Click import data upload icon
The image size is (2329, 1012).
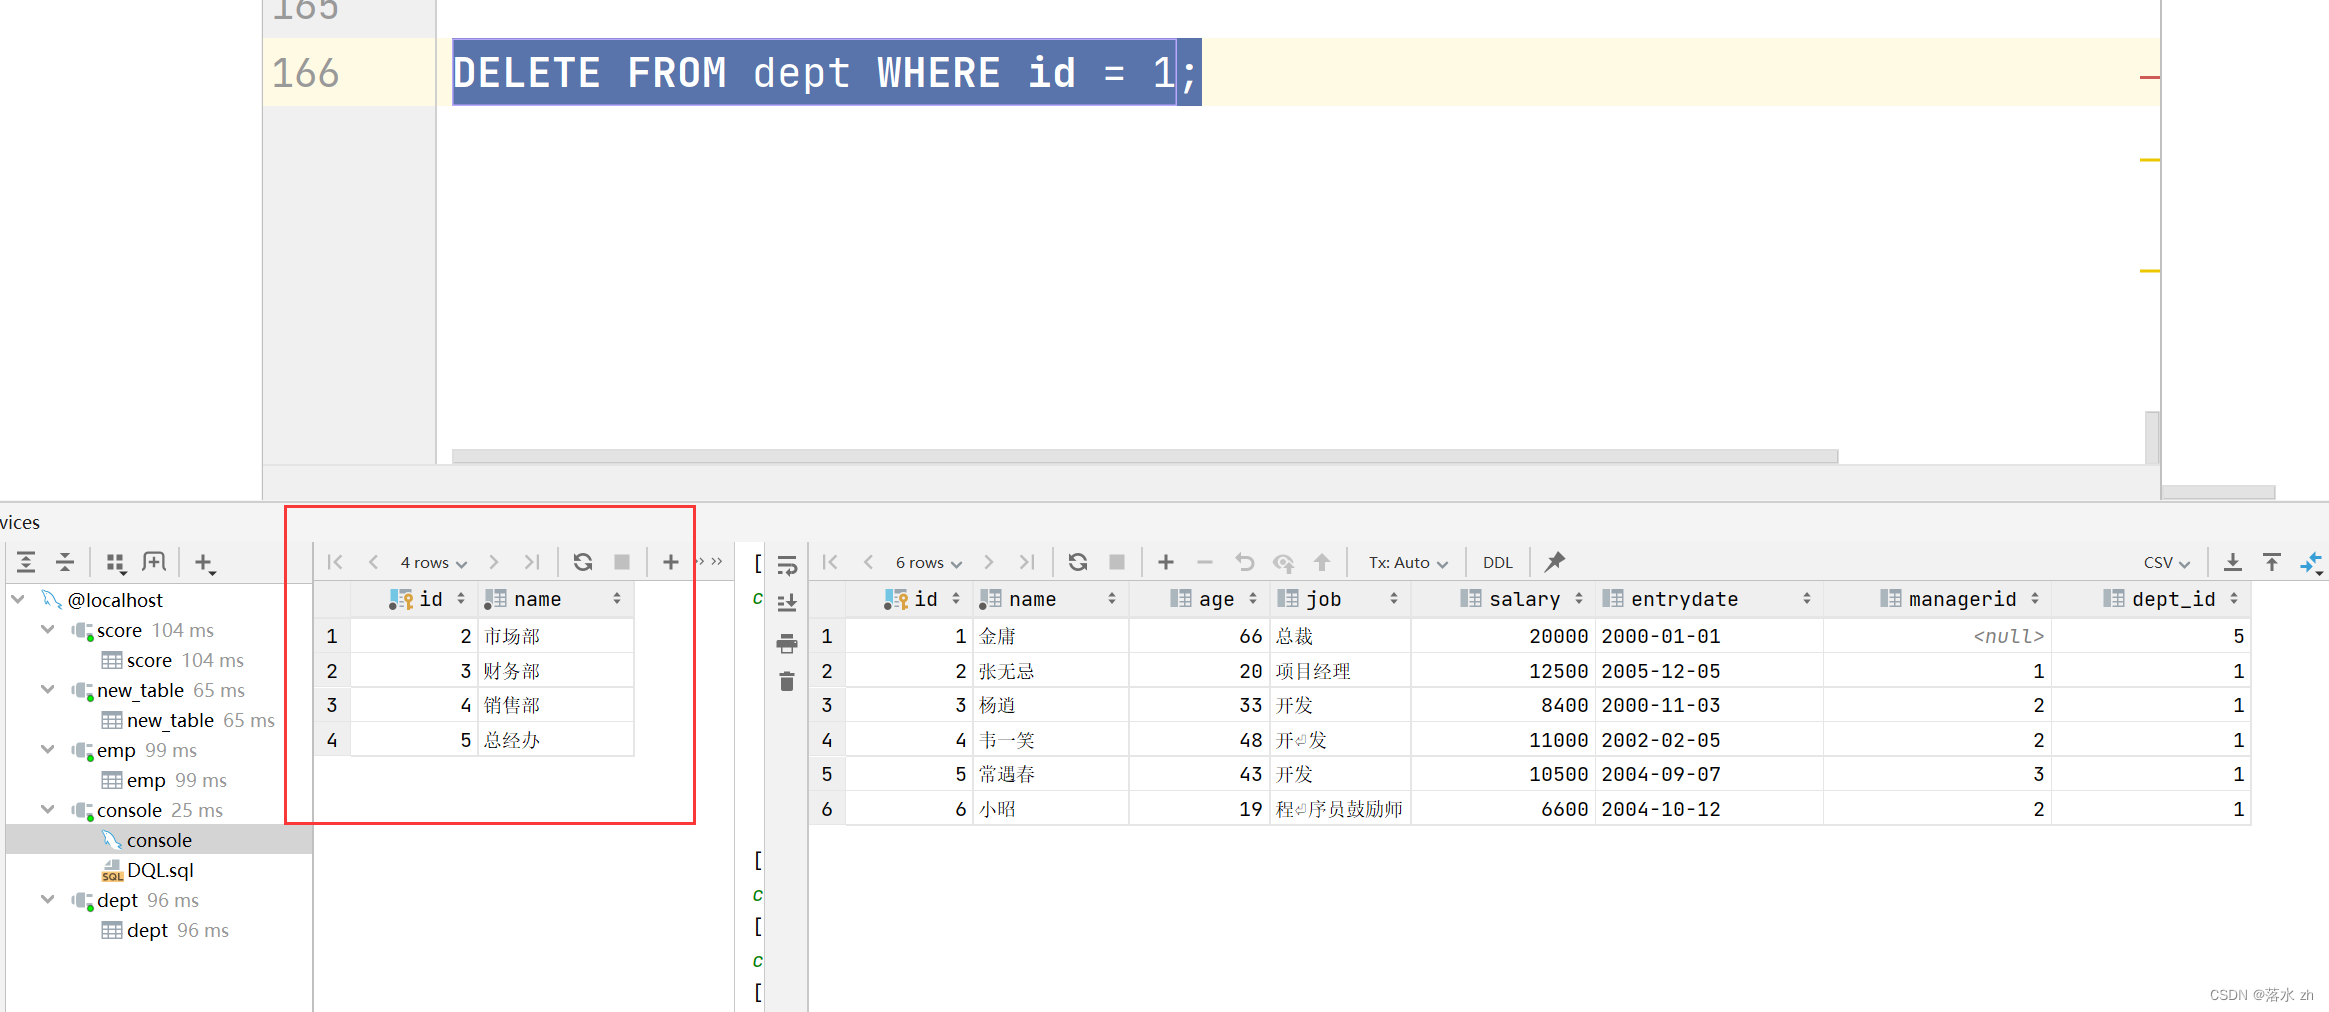2272,562
